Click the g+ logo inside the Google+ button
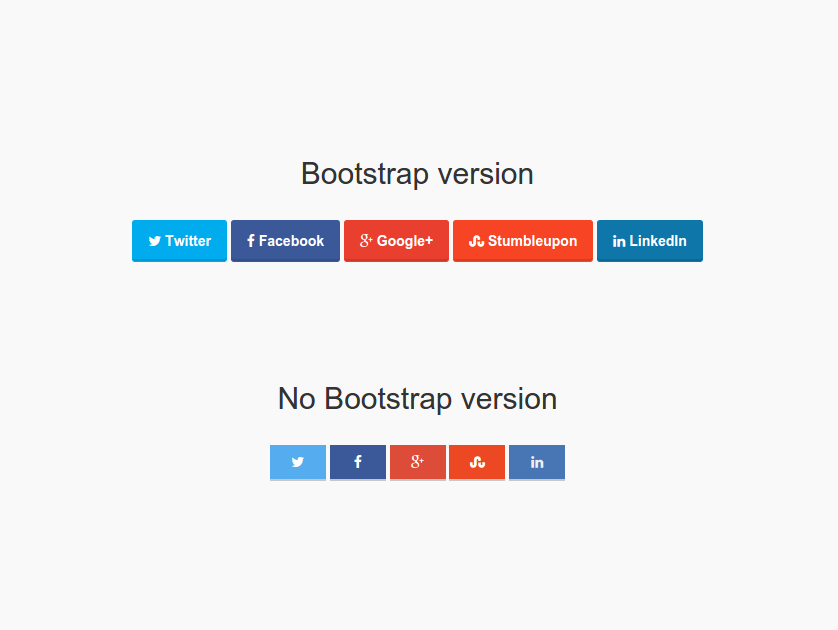838x630 pixels. pyautogui.click(x=366, y=240)
